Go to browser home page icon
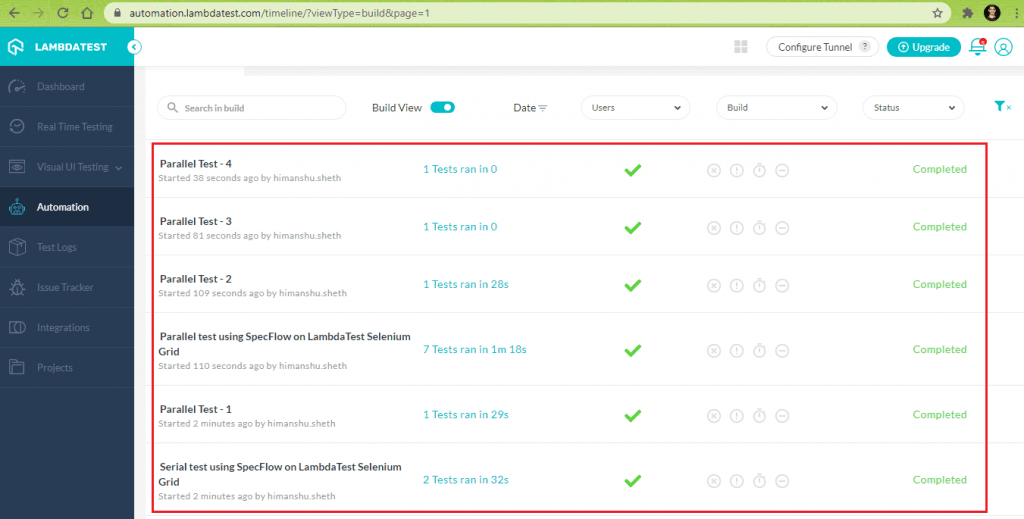Viewport: 1024px width, 519px height. pyautogui.click(x=87, y=13)
